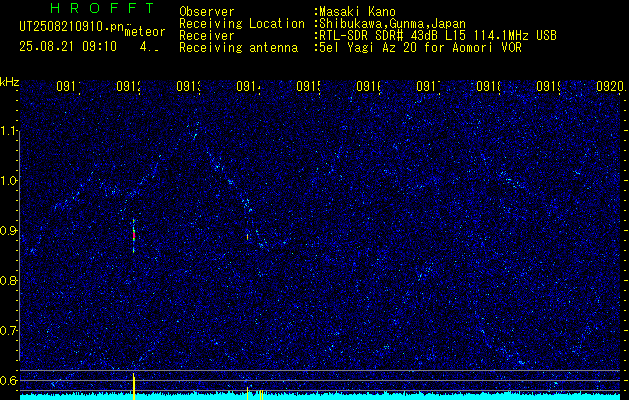Click the HROFFT title text
629x400 pixels.
tap(102, 8)
